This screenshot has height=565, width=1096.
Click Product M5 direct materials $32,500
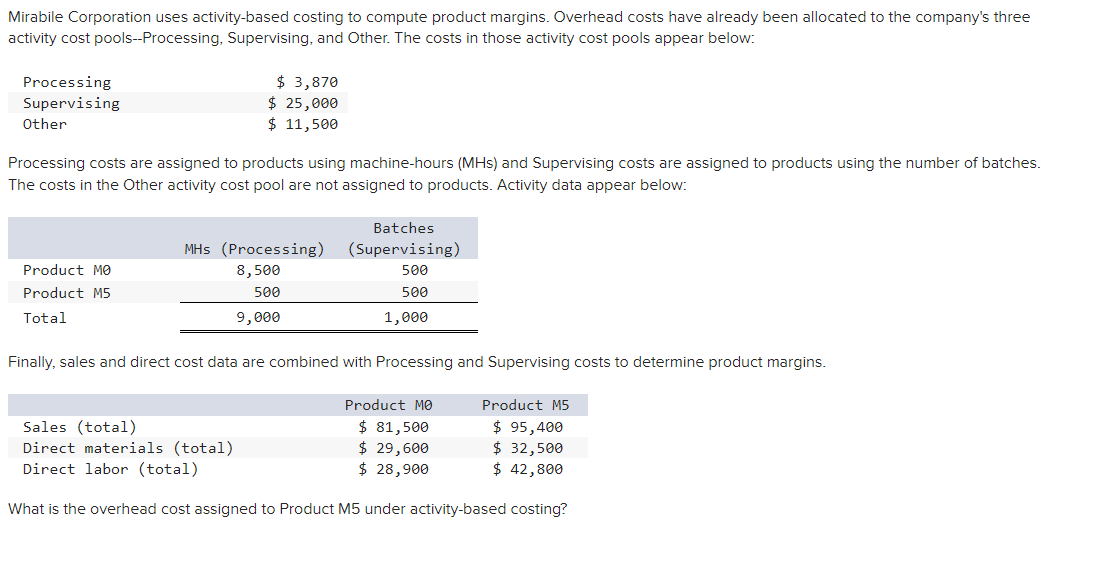tap(528, 448)
